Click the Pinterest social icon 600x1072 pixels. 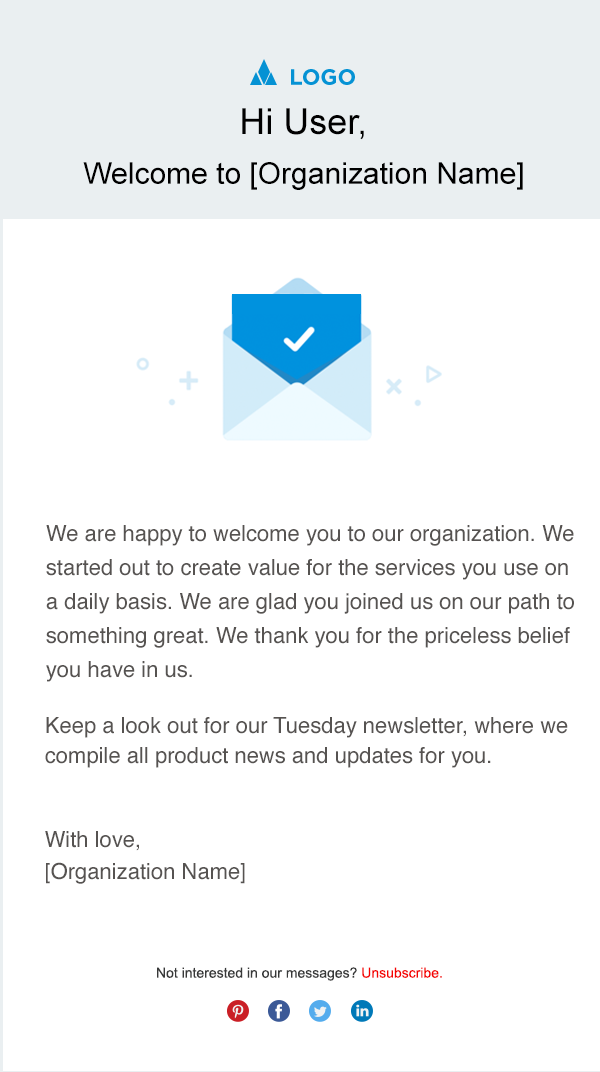(238, 1011)
